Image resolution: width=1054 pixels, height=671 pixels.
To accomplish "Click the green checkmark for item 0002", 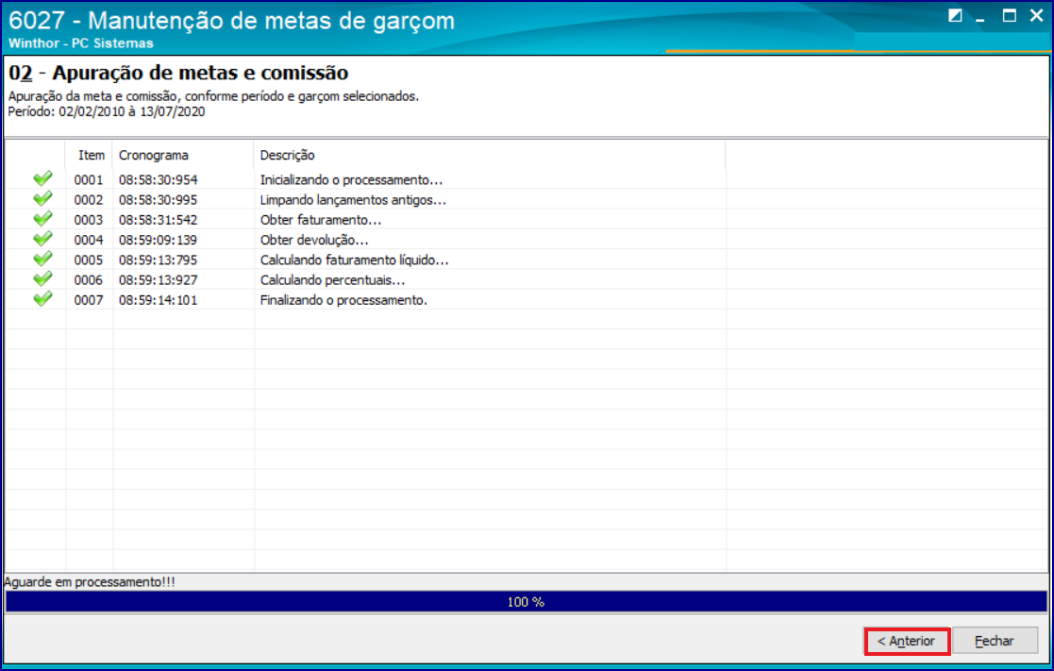I will 42,199.
